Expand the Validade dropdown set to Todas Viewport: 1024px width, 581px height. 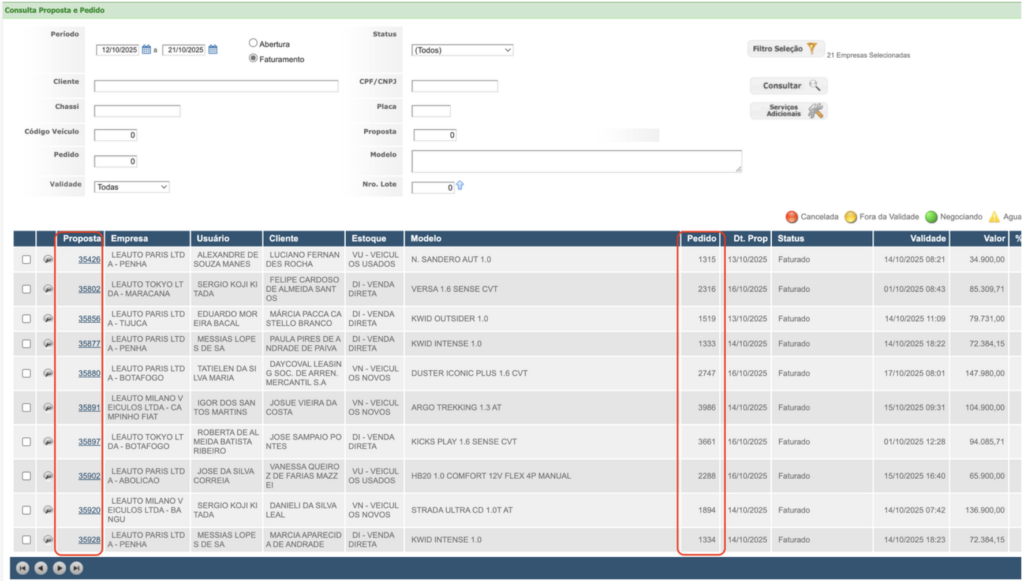click(x=132, y=187)
